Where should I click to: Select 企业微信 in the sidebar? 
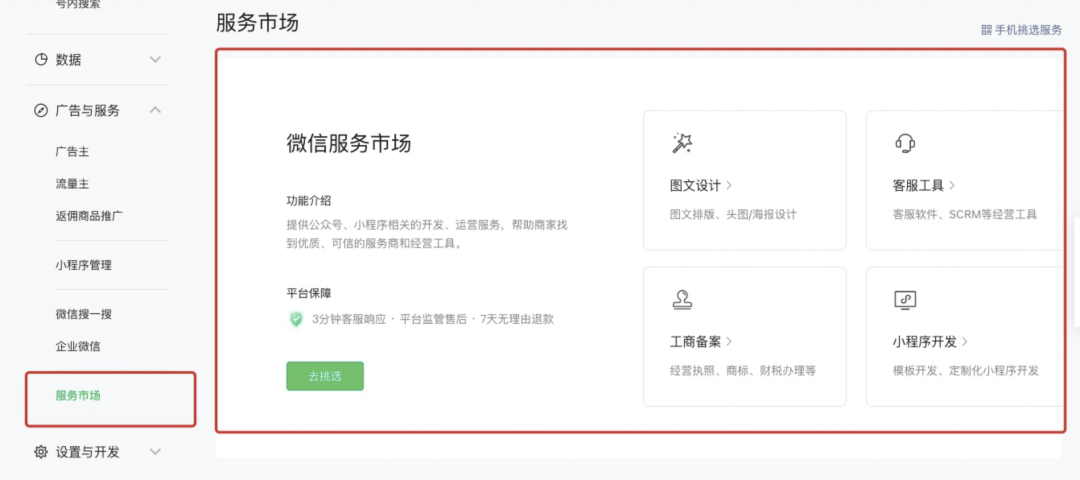click(x=78, y=346)
